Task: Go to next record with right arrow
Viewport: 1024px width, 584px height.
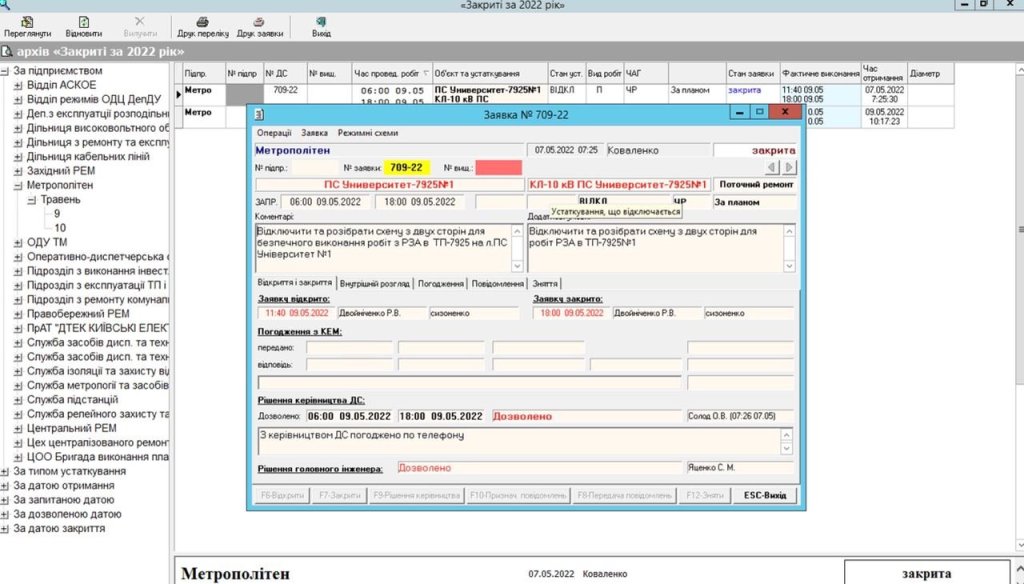Action: pyautogui.click(x=789, y=167)
